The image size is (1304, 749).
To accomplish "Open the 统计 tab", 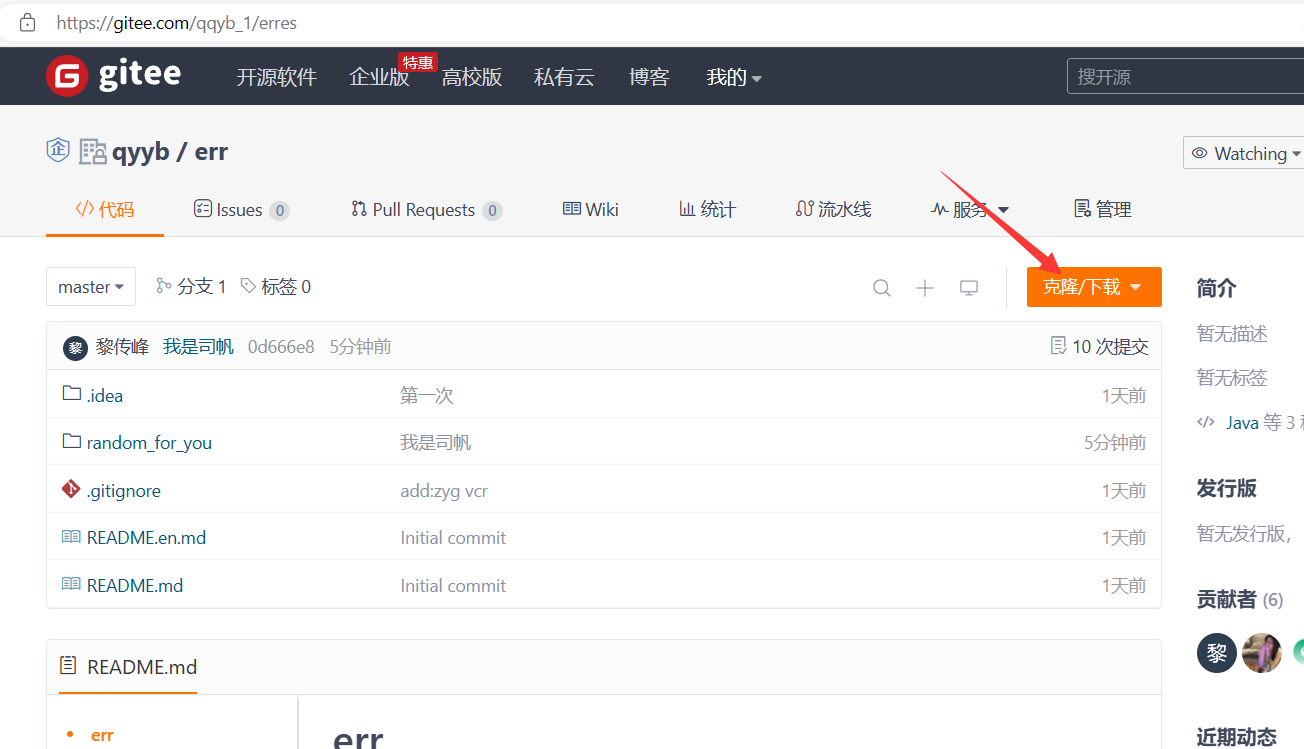I will coord(707,209).
